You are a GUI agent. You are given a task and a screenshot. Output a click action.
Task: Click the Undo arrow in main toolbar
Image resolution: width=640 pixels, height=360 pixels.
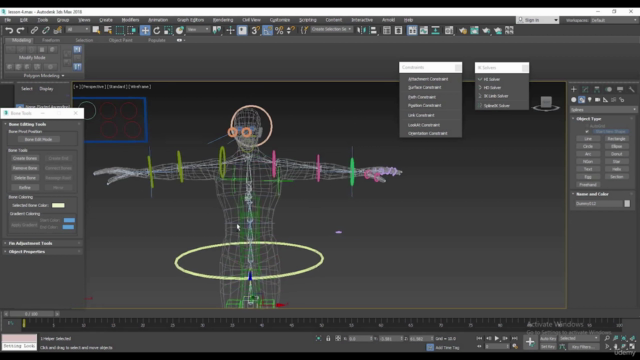[x=9, y=30]
